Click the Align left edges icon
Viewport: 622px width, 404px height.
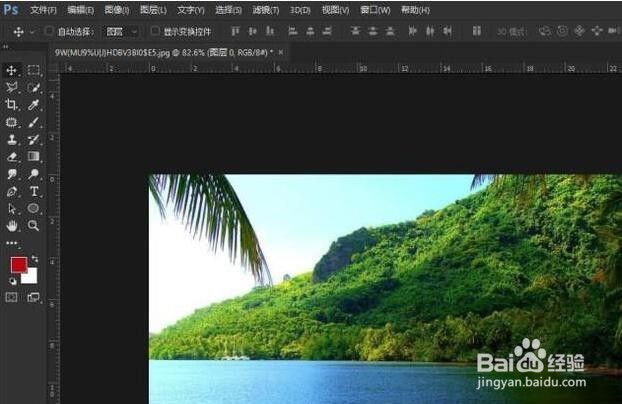(293, 31)
